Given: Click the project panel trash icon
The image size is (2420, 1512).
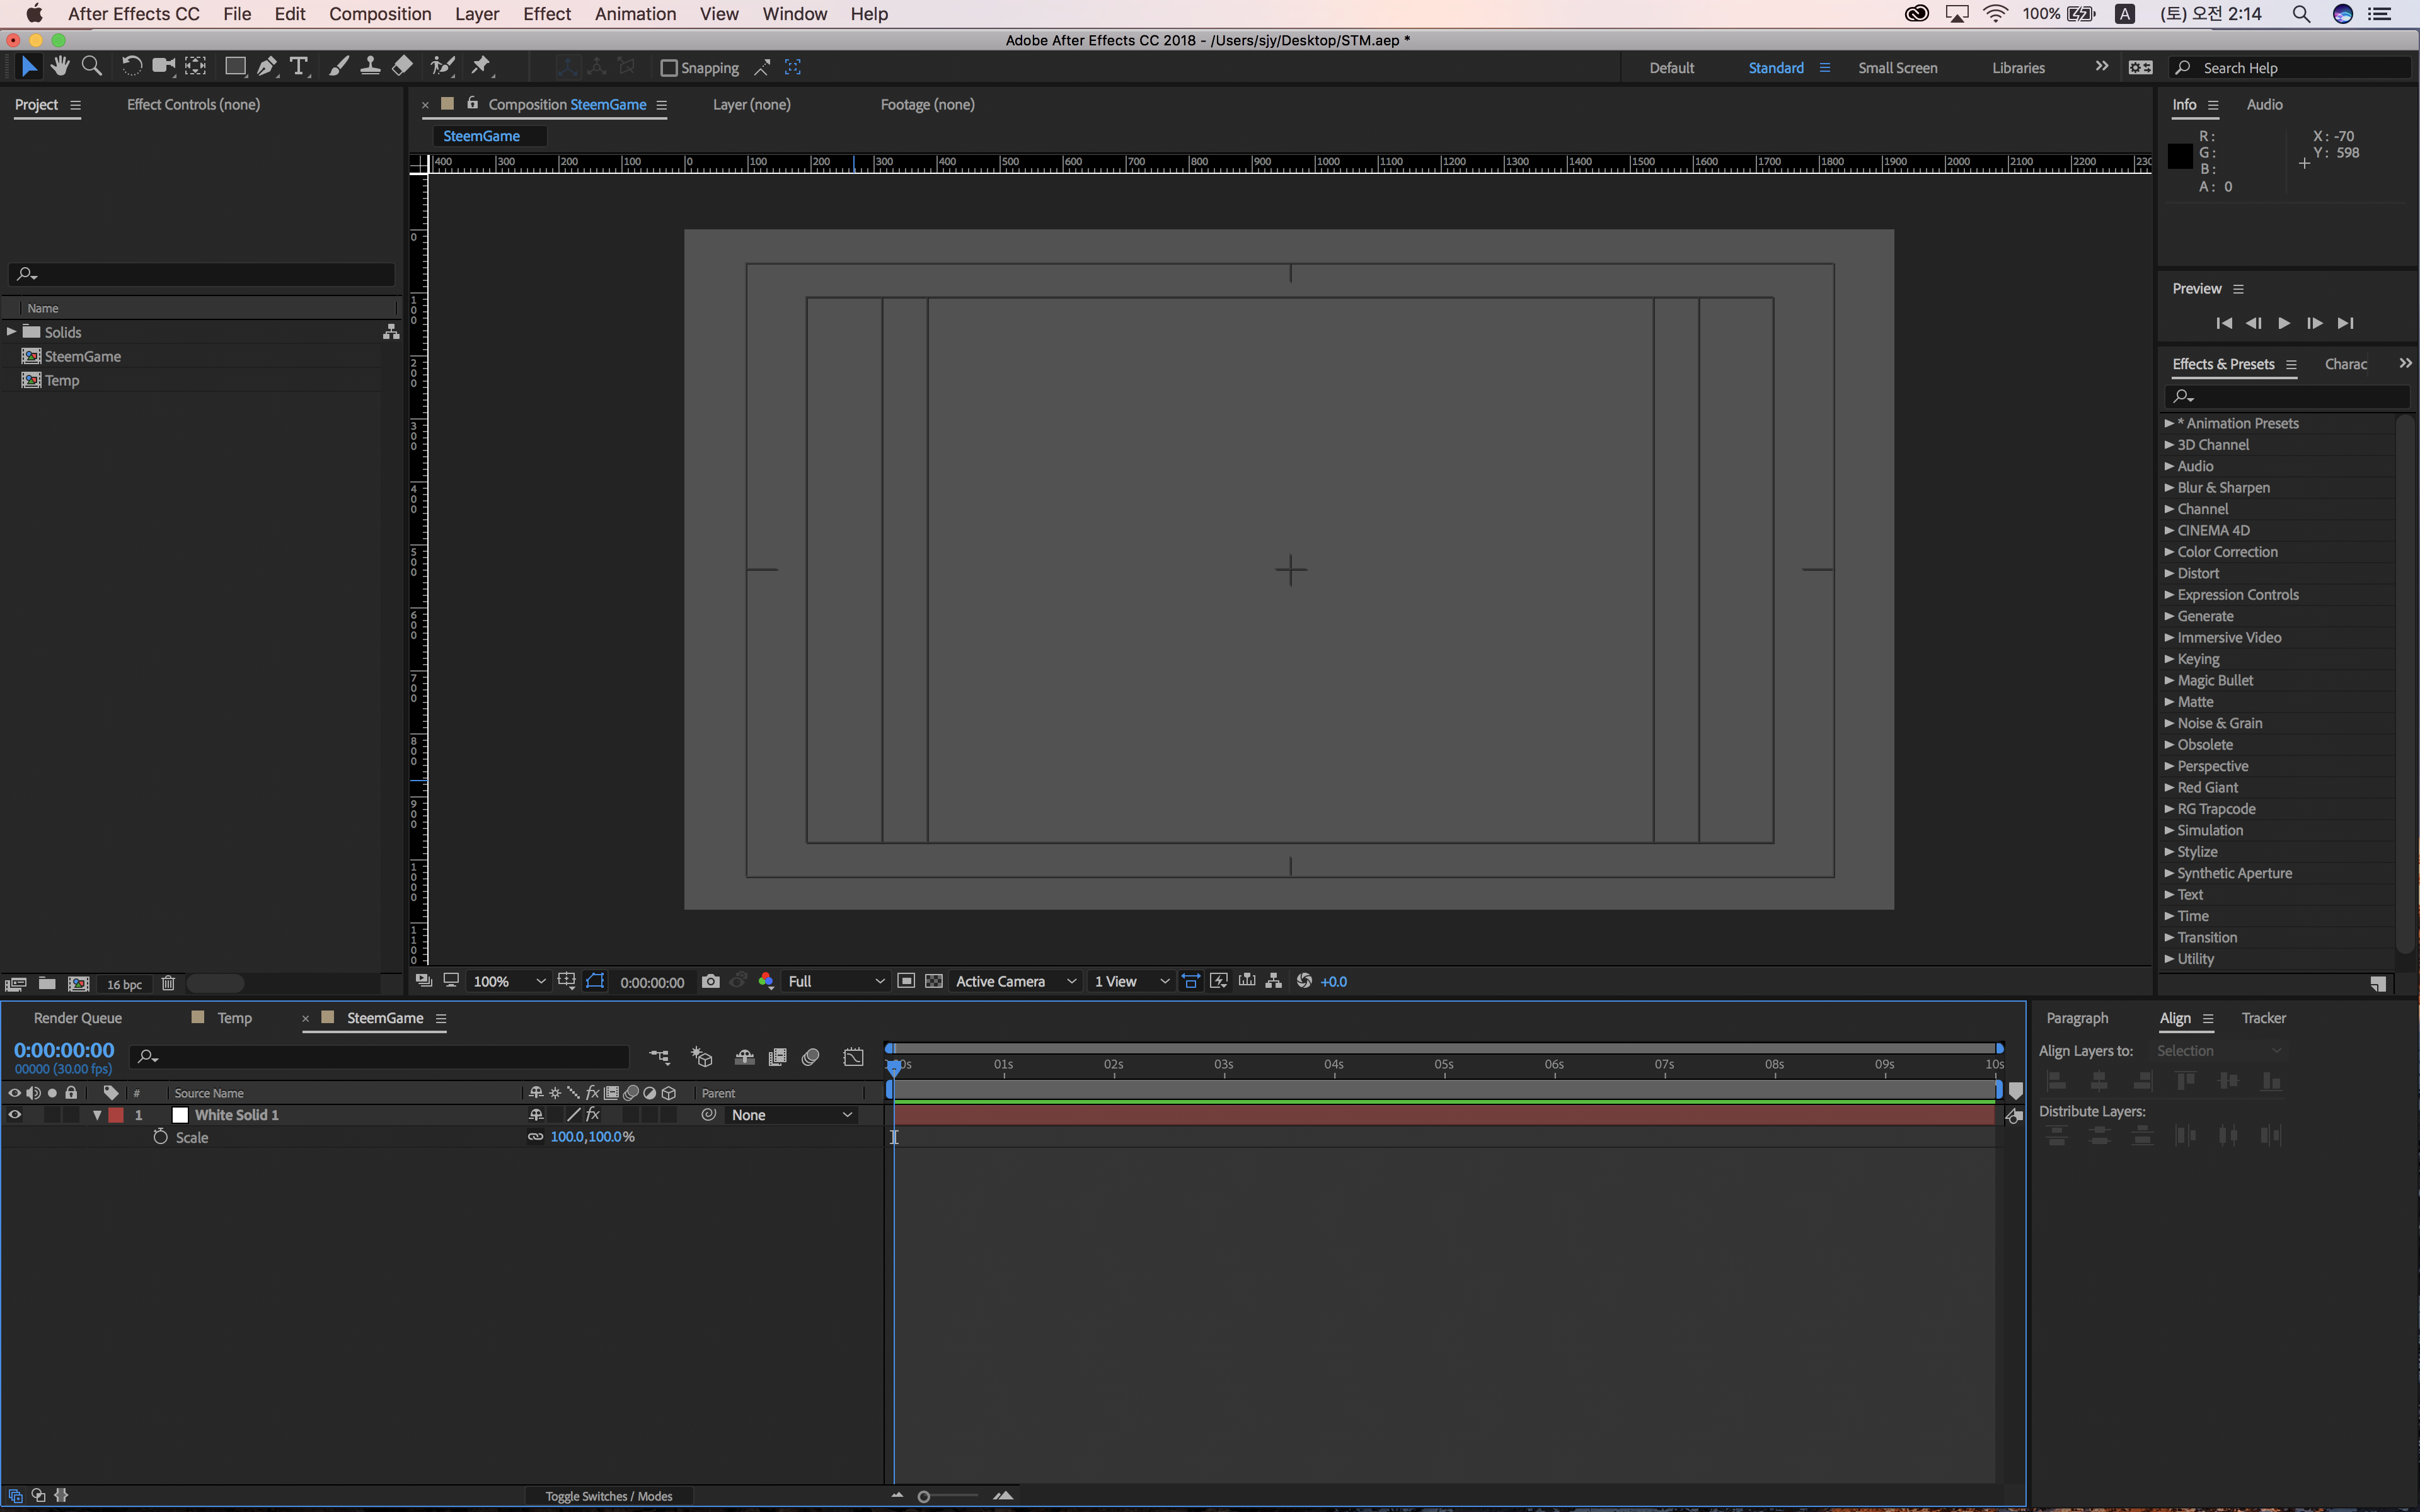Looking at the screenshot, I should tap(168, 984).
